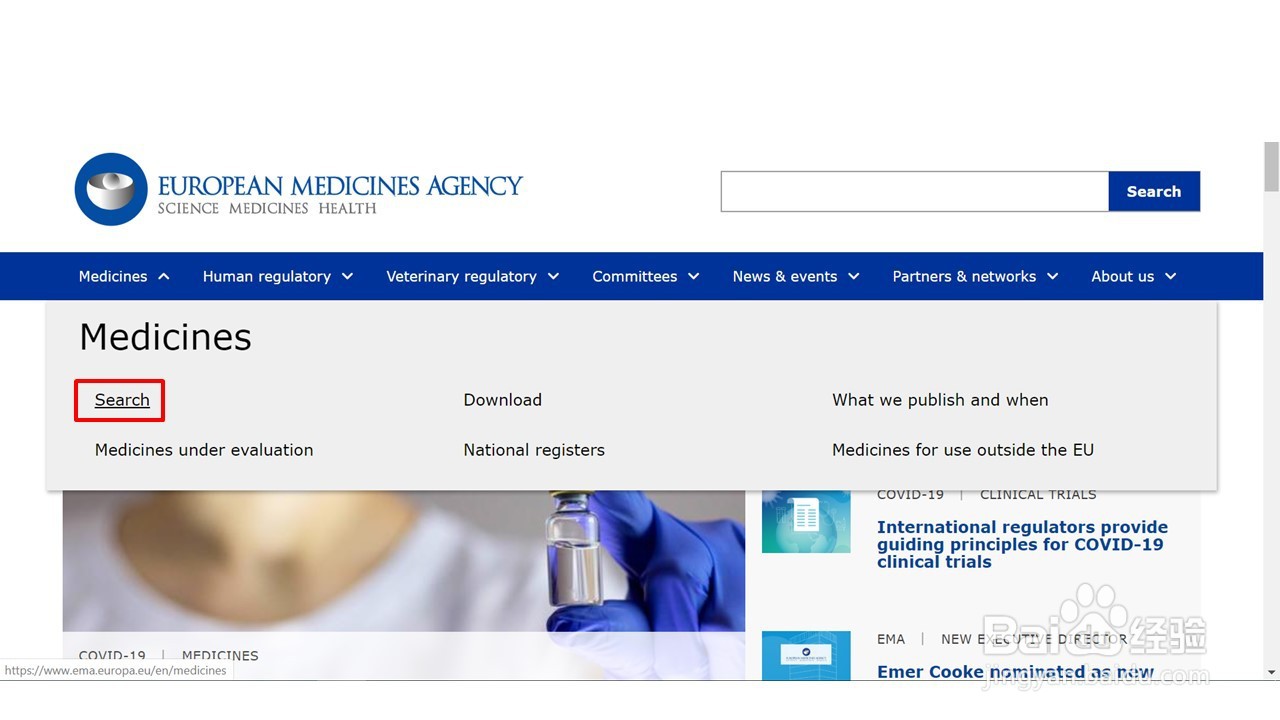Click the vertical scrollbar thumb
This screenshot has height=720, width=1280.
1271,166
